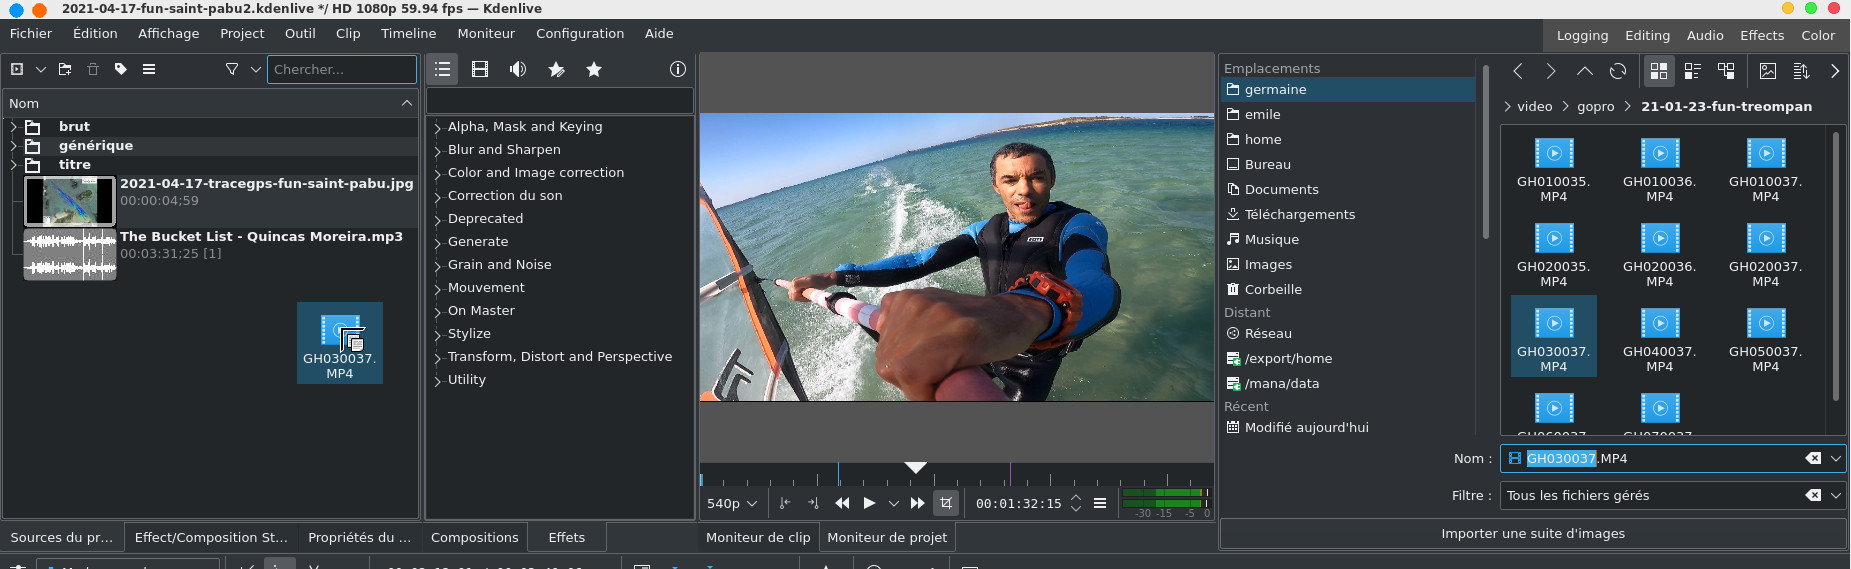Select GH040037.MP4 file in browser

(1660, 339)
